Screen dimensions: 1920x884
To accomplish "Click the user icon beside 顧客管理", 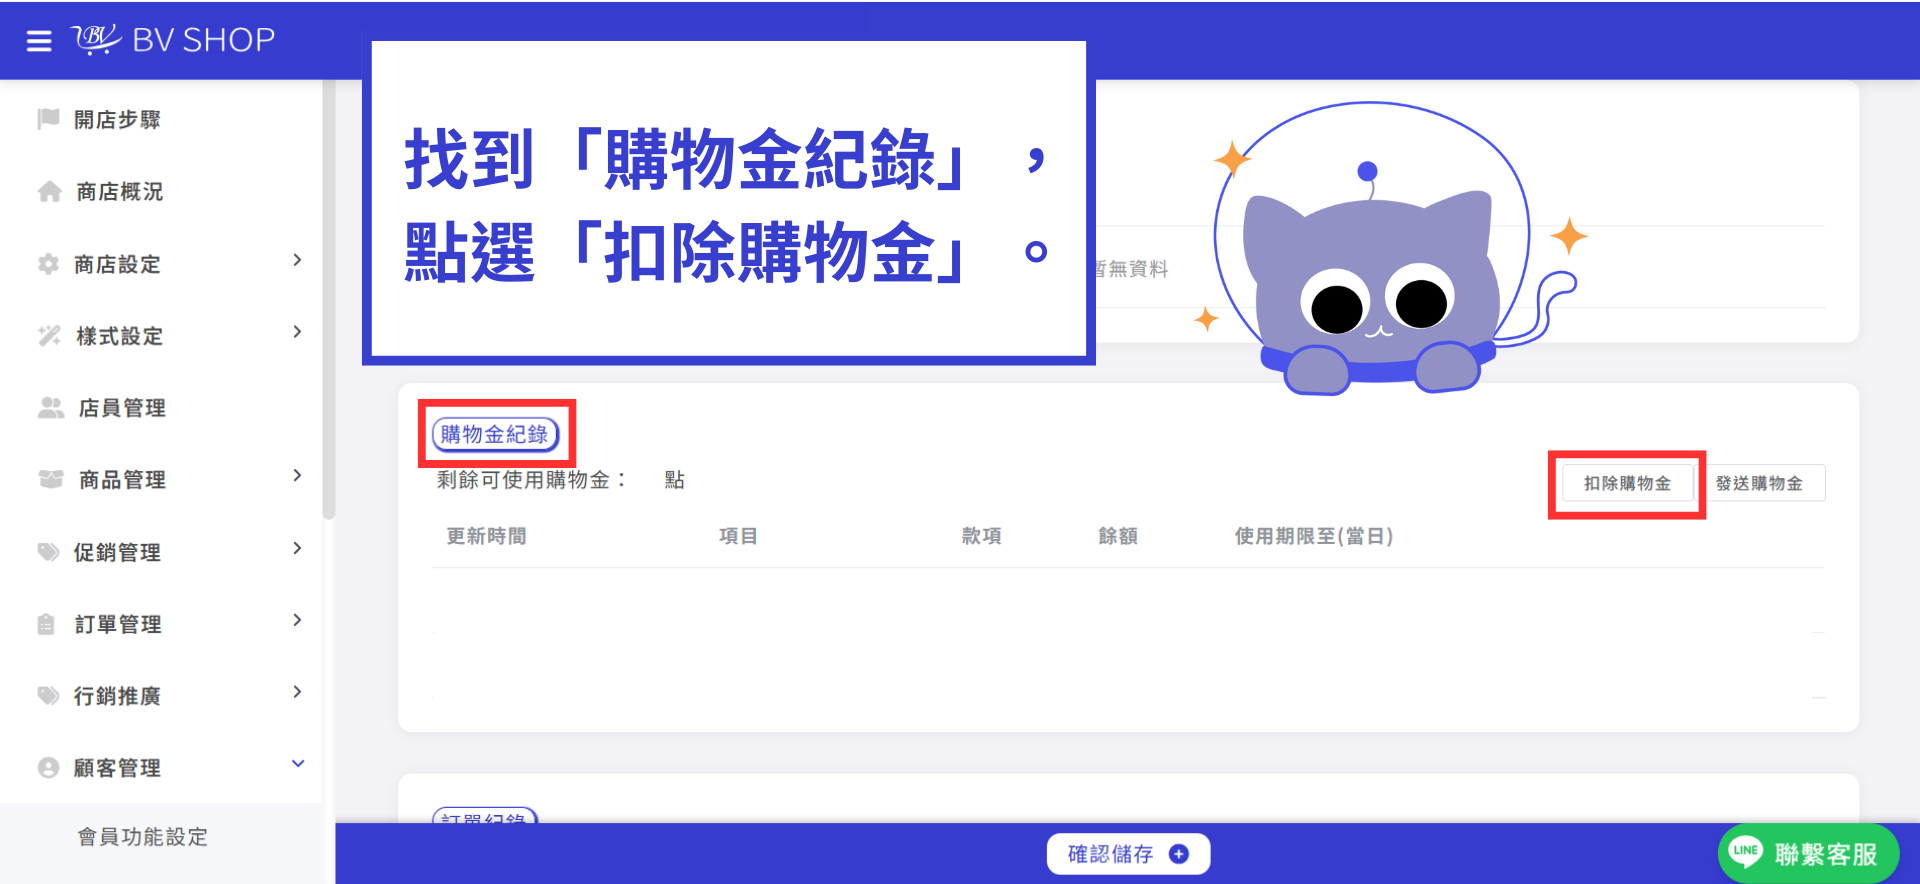I will 48,768.
